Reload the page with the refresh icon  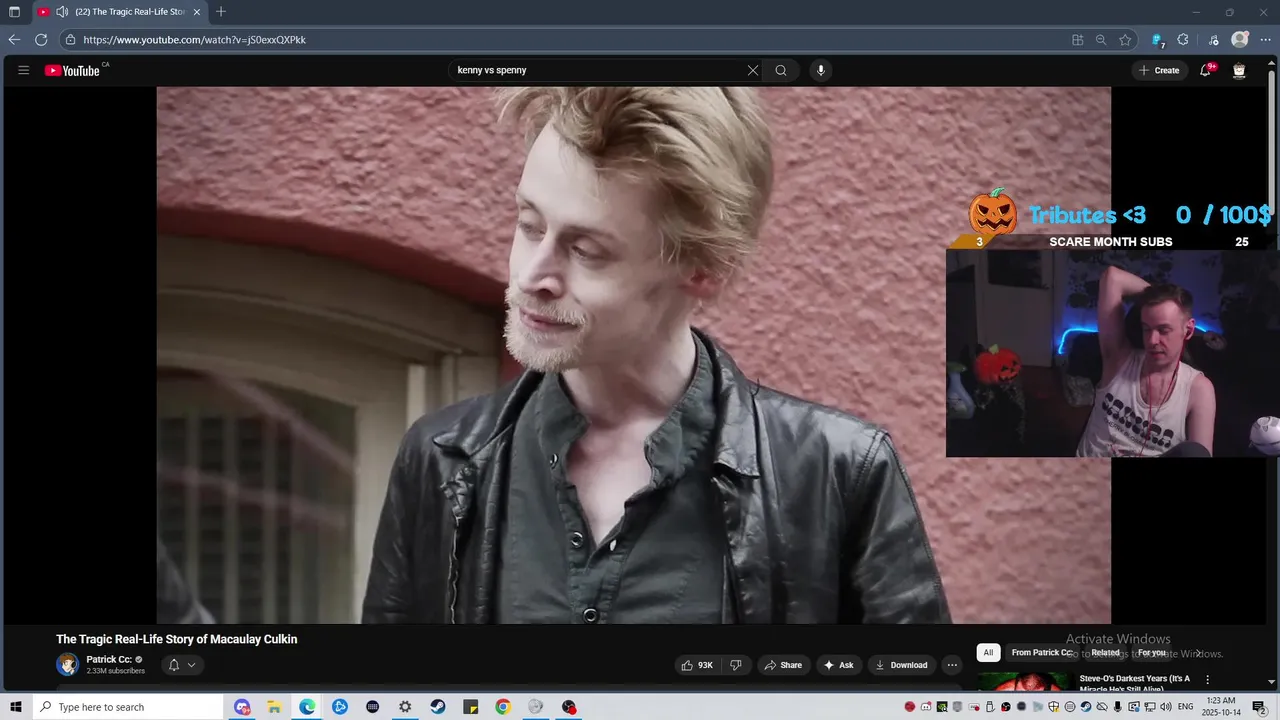[41, 40]
